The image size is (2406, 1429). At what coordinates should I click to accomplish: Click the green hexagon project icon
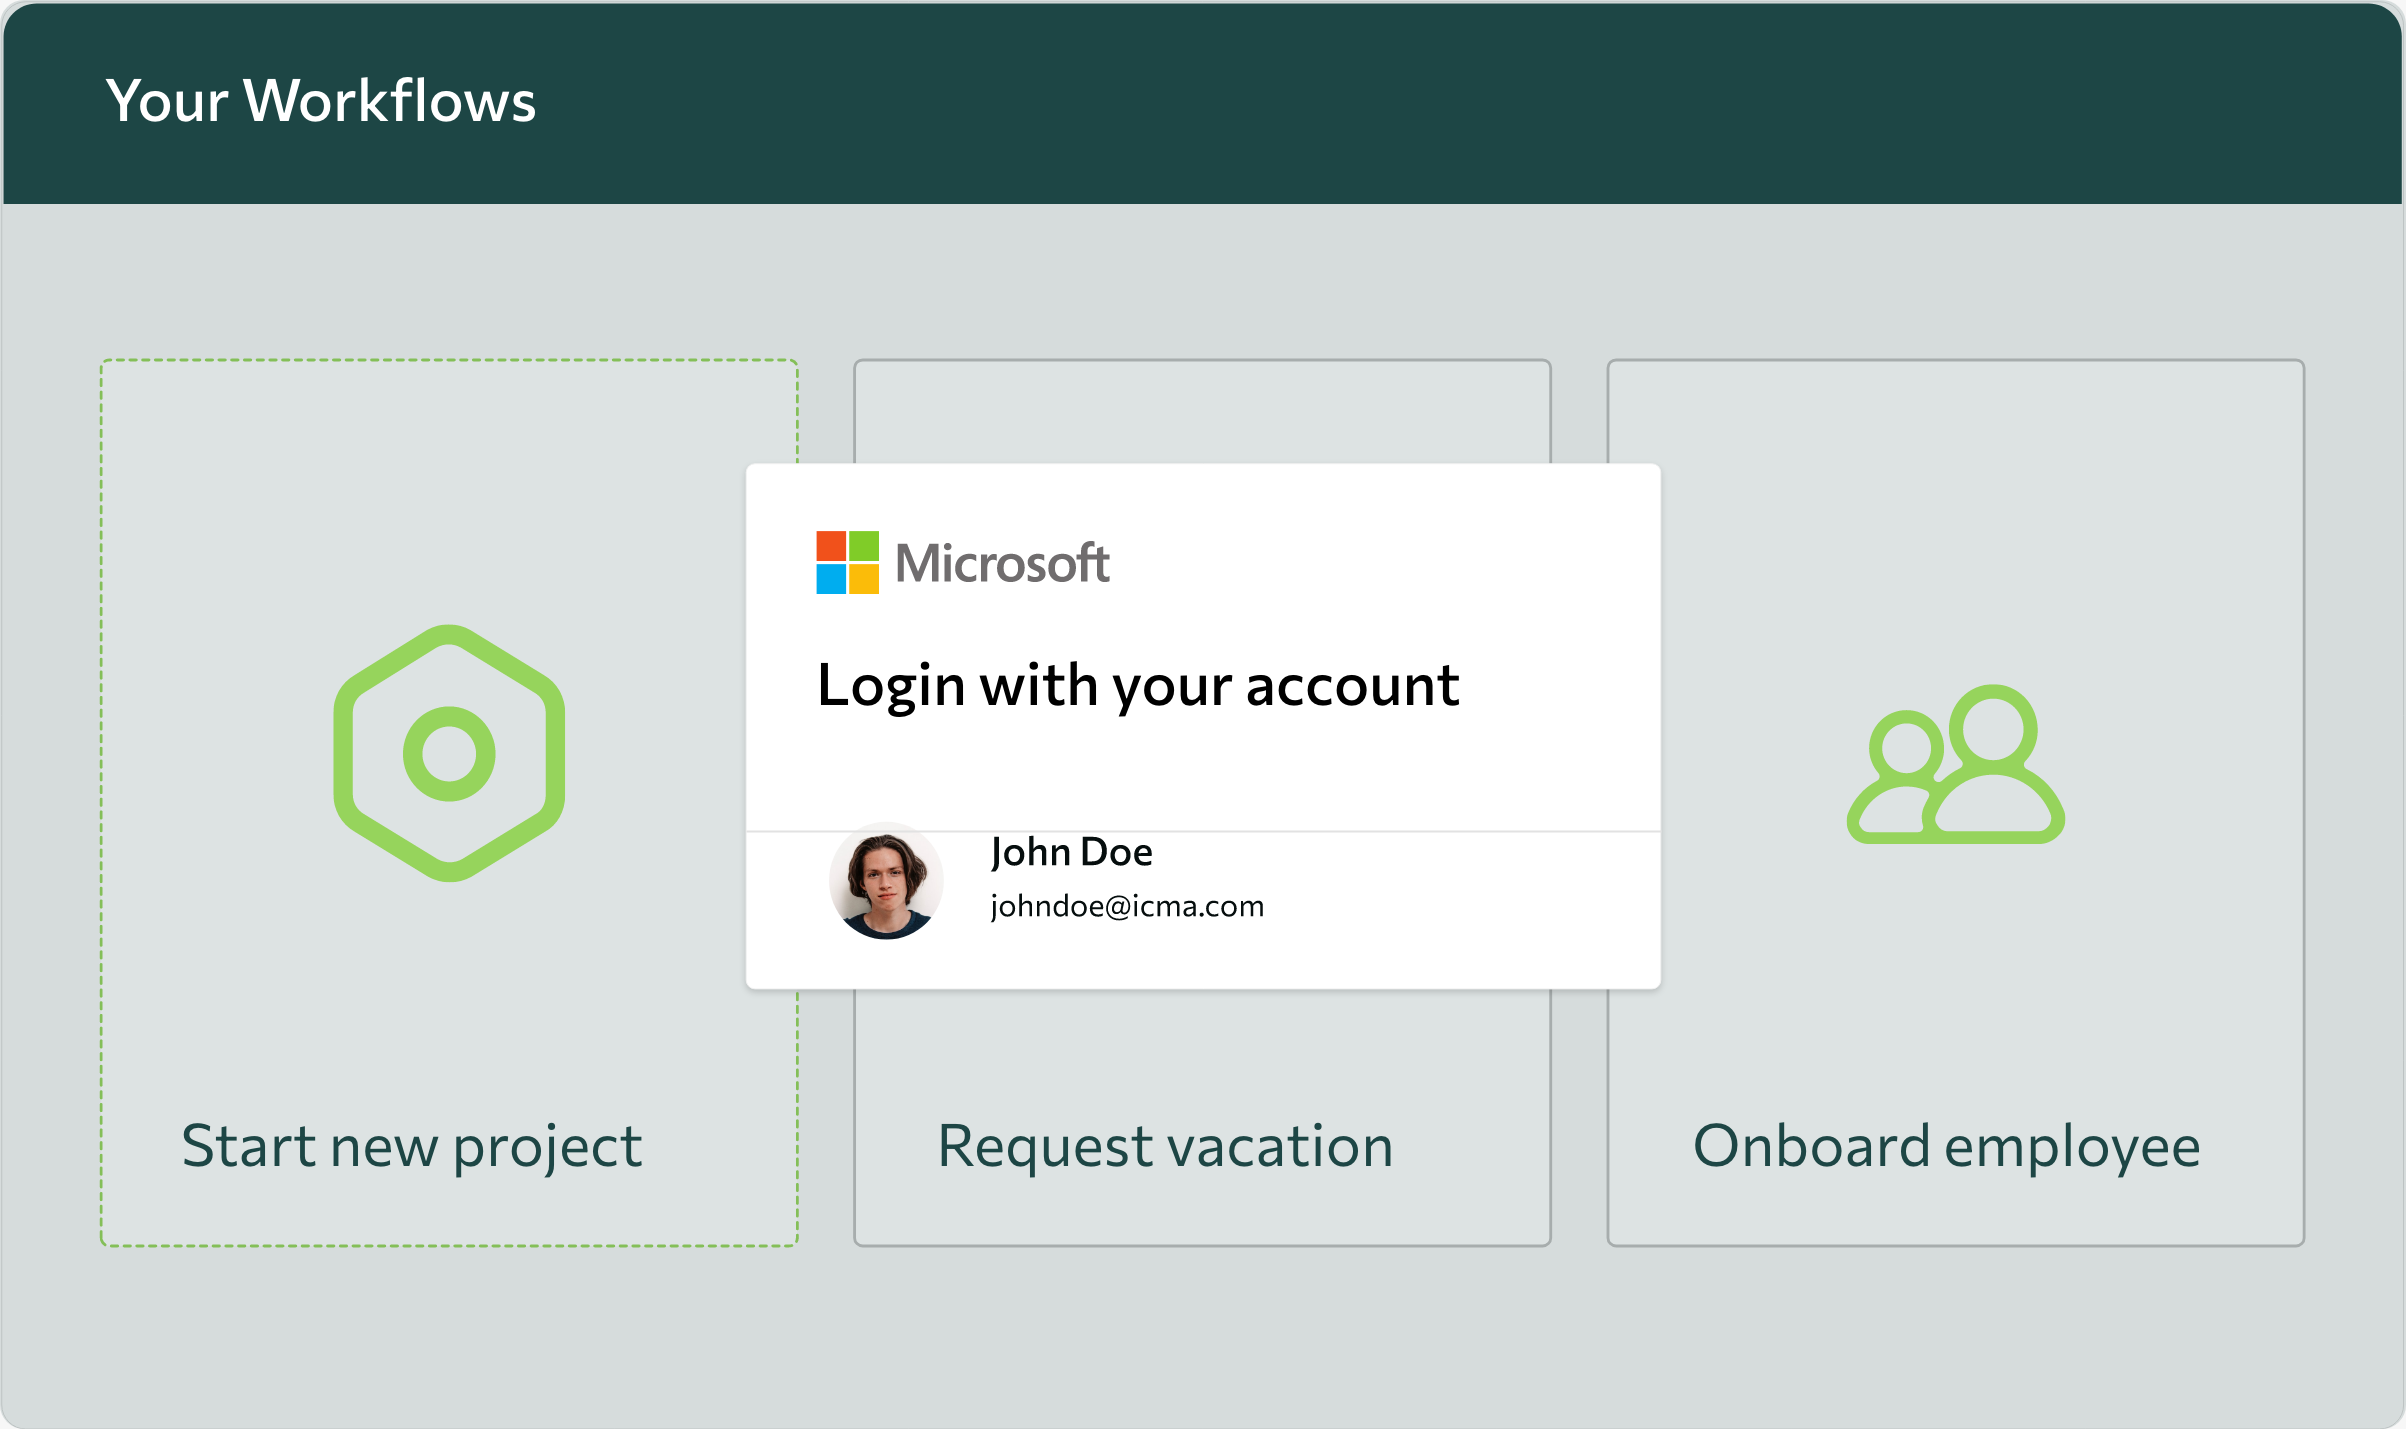coord(451,756)
